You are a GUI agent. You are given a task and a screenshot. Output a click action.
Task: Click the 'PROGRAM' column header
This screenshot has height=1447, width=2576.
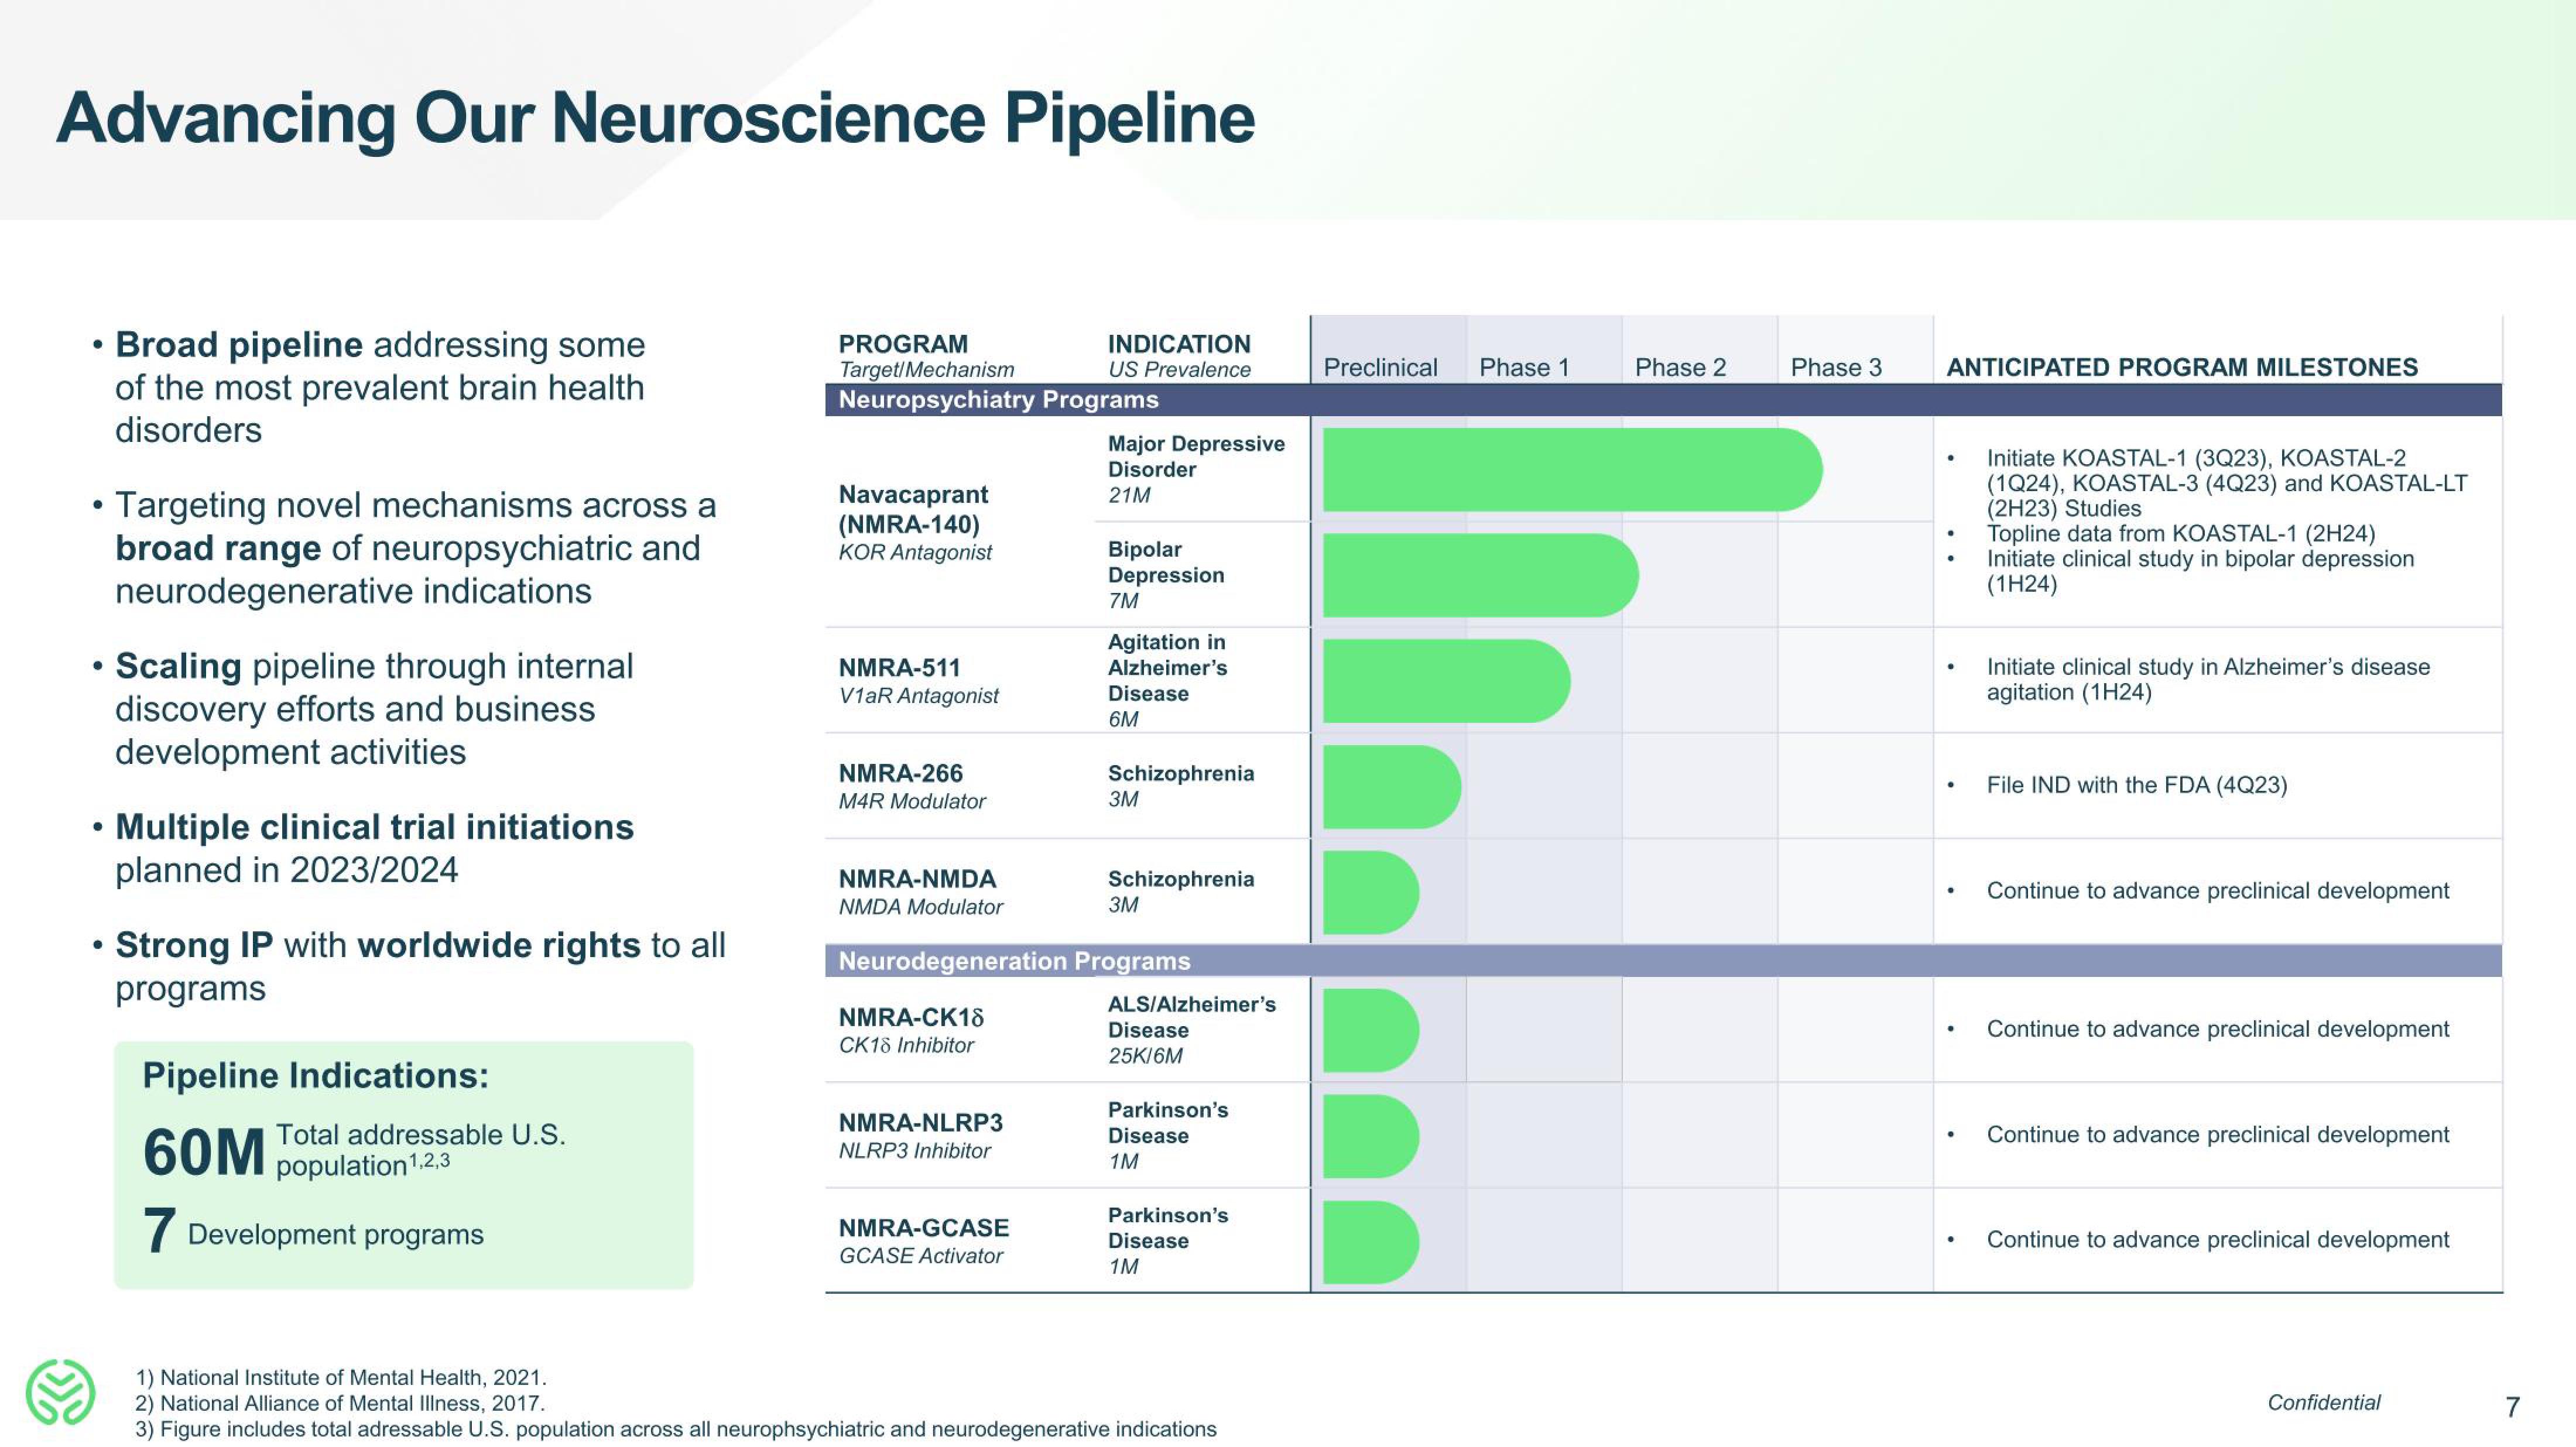[903, 344]
